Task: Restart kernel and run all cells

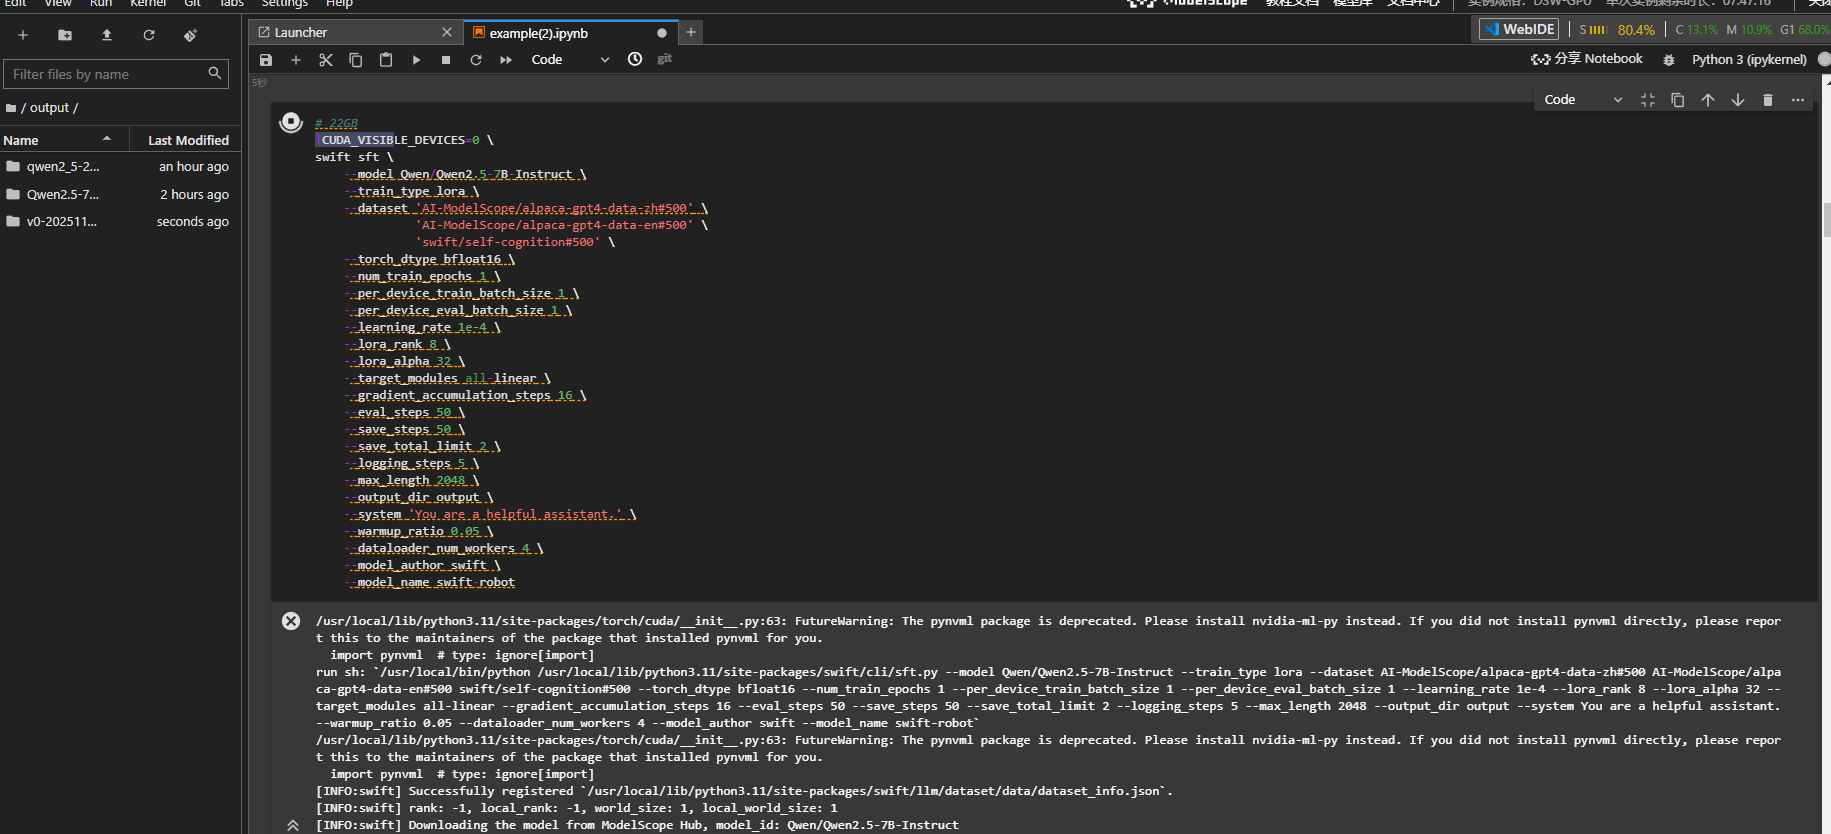Action: tap(506, 60)
